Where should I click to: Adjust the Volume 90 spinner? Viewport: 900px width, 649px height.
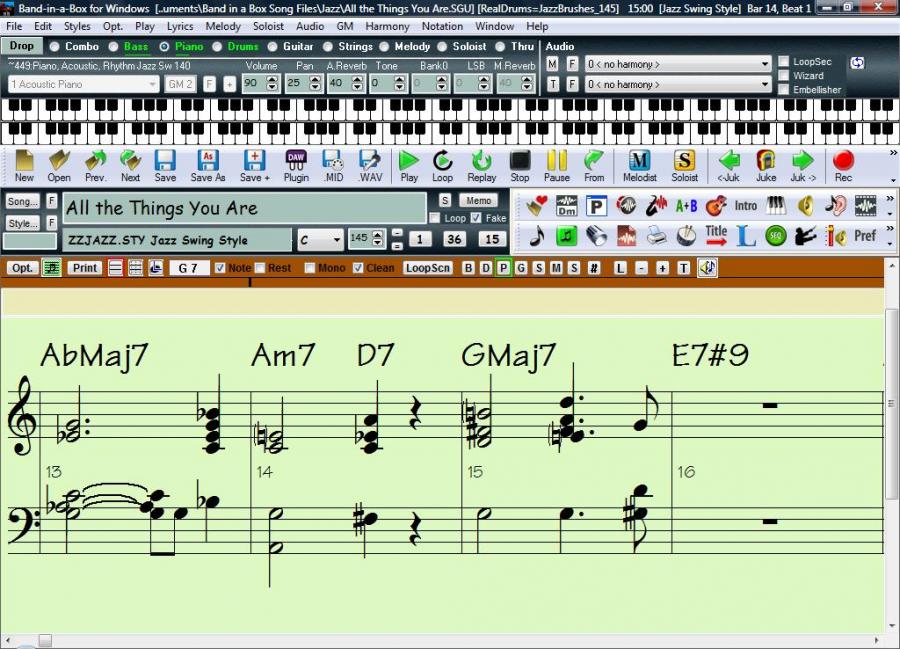pyautogui.click(x=273, y=84)
